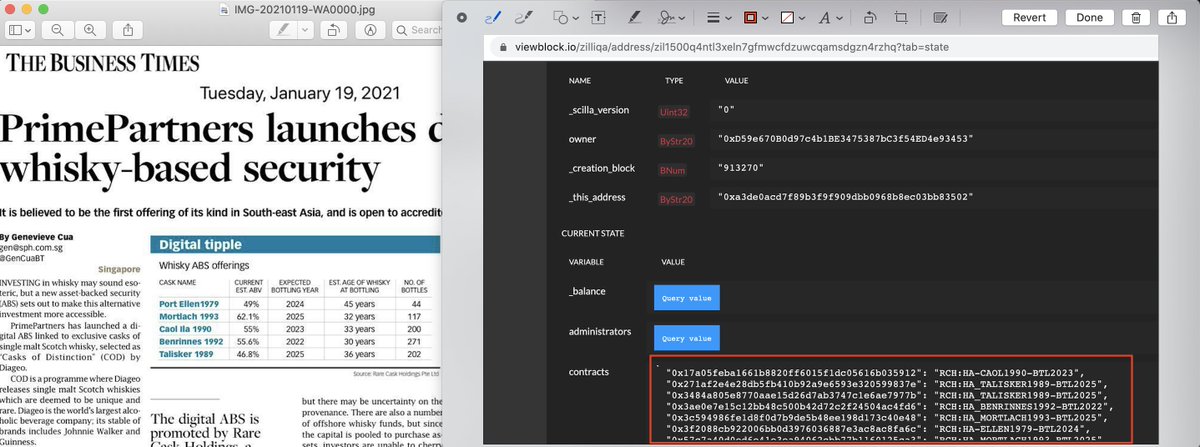The image size is (1200, 447).
Task: Open the Border Color red swatch
Action: (754, 17)
